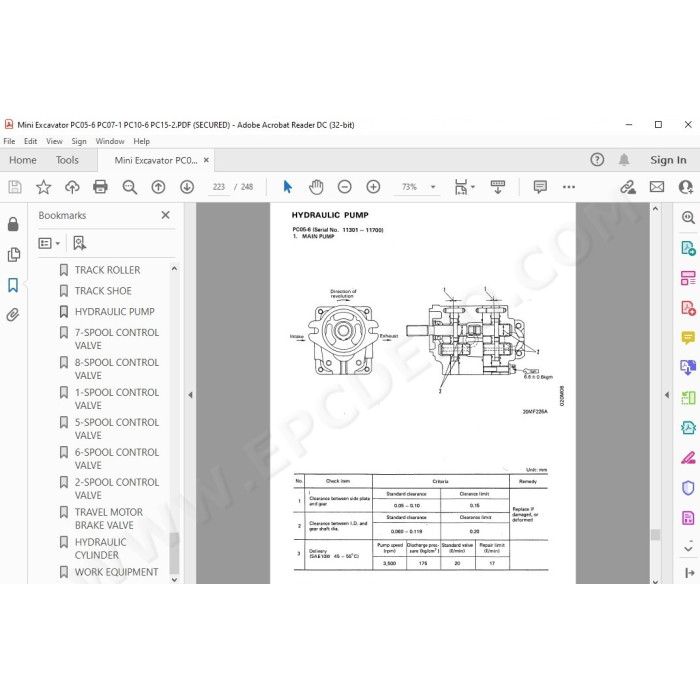Open page thumbnails panel icon
700x700 pixels.
14,254
